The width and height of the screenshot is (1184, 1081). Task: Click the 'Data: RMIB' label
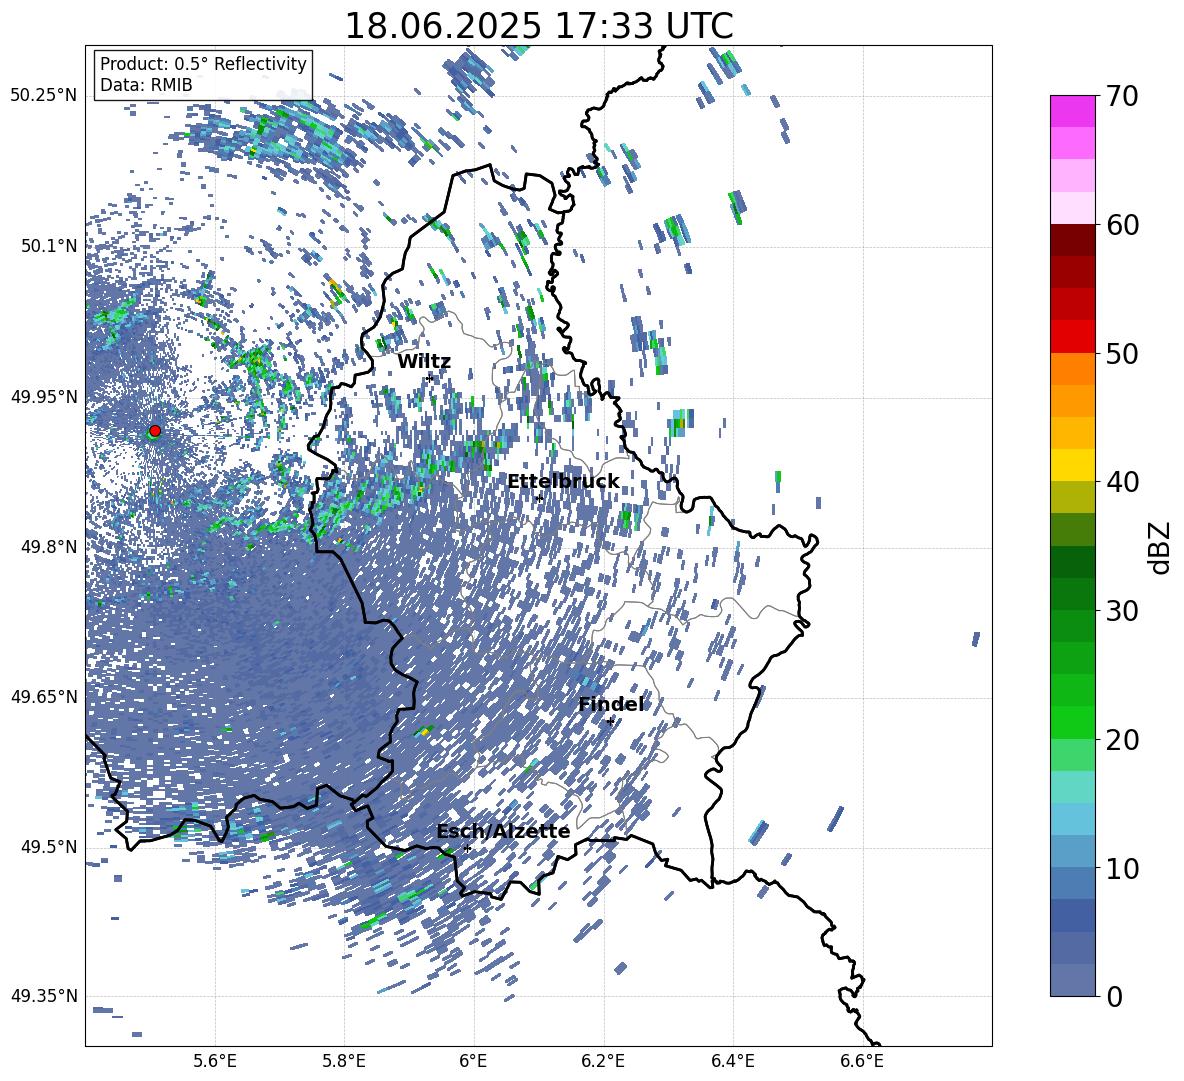tap(146, 85)
